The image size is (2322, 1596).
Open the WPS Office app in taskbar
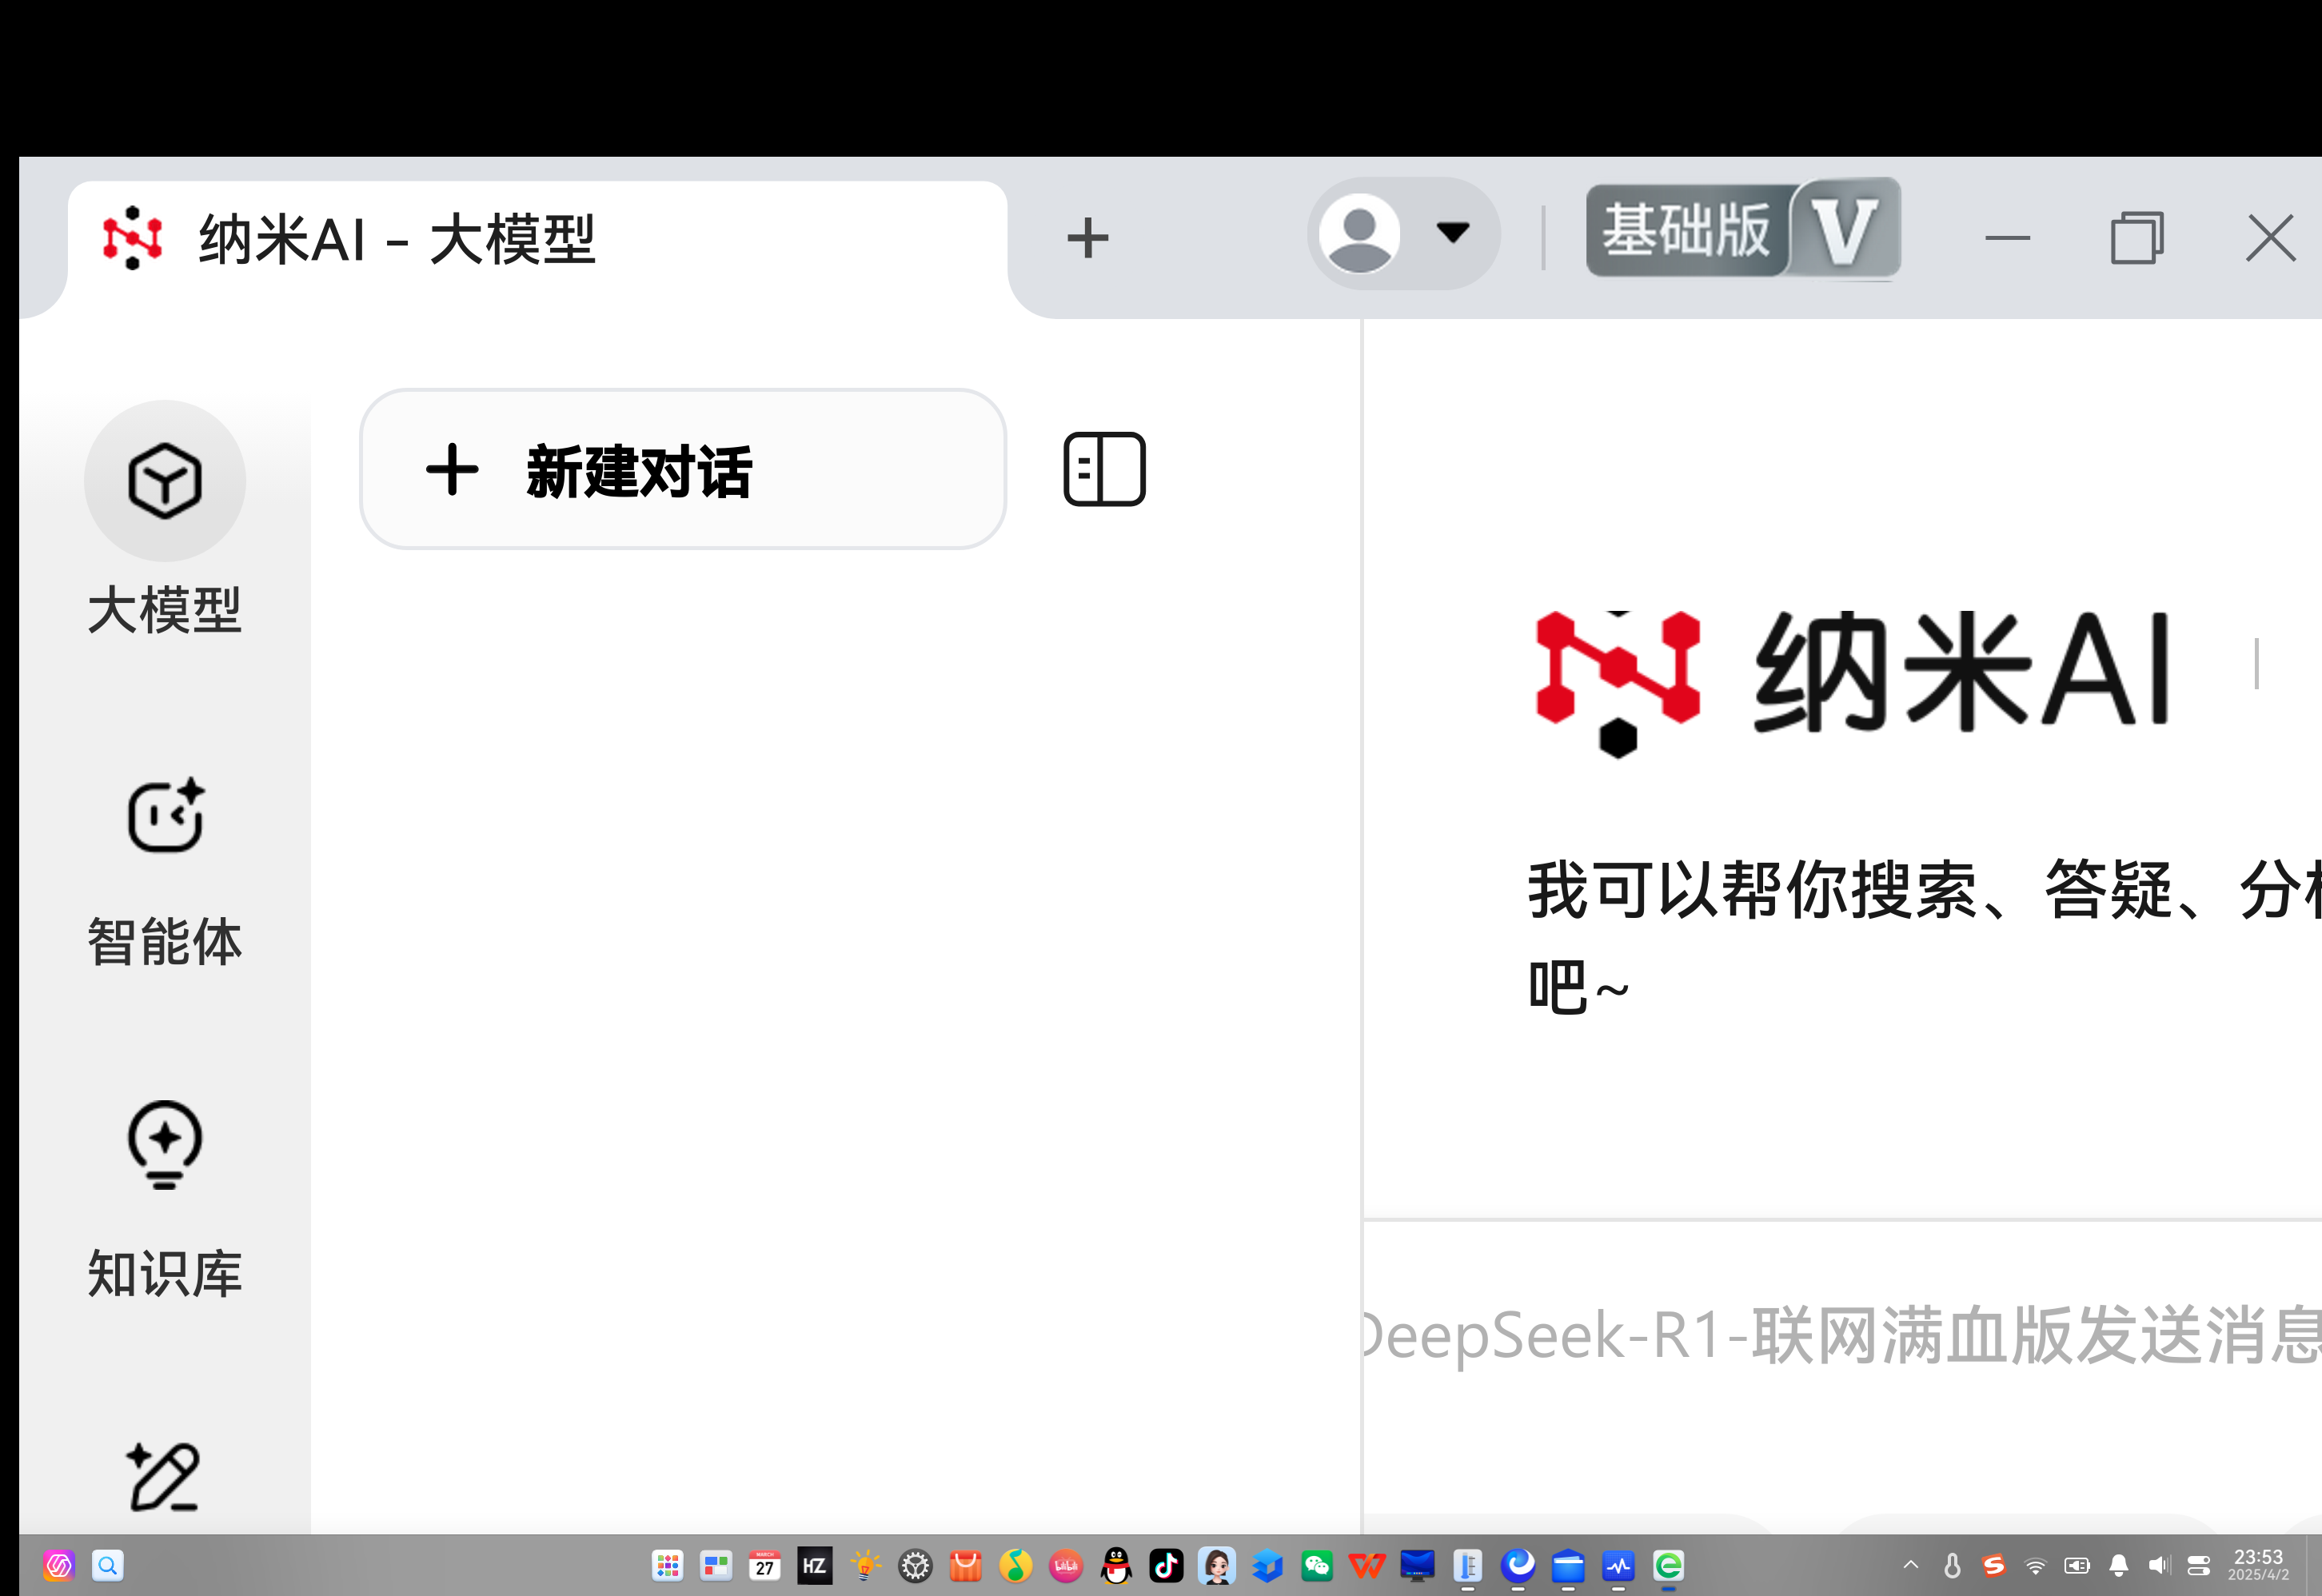1367,1565
